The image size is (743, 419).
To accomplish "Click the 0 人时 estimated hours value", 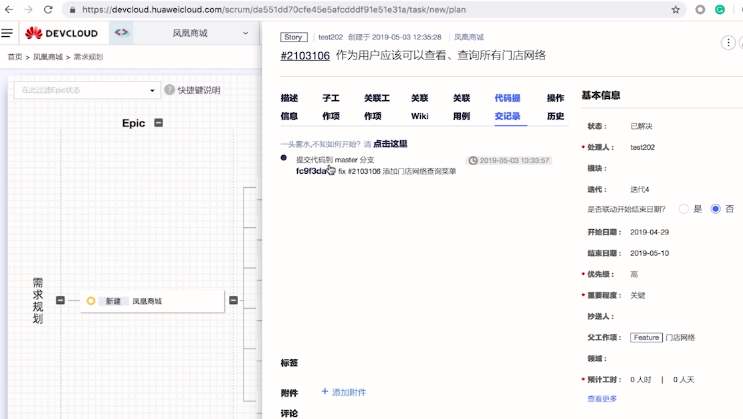I will pos(641,380).
